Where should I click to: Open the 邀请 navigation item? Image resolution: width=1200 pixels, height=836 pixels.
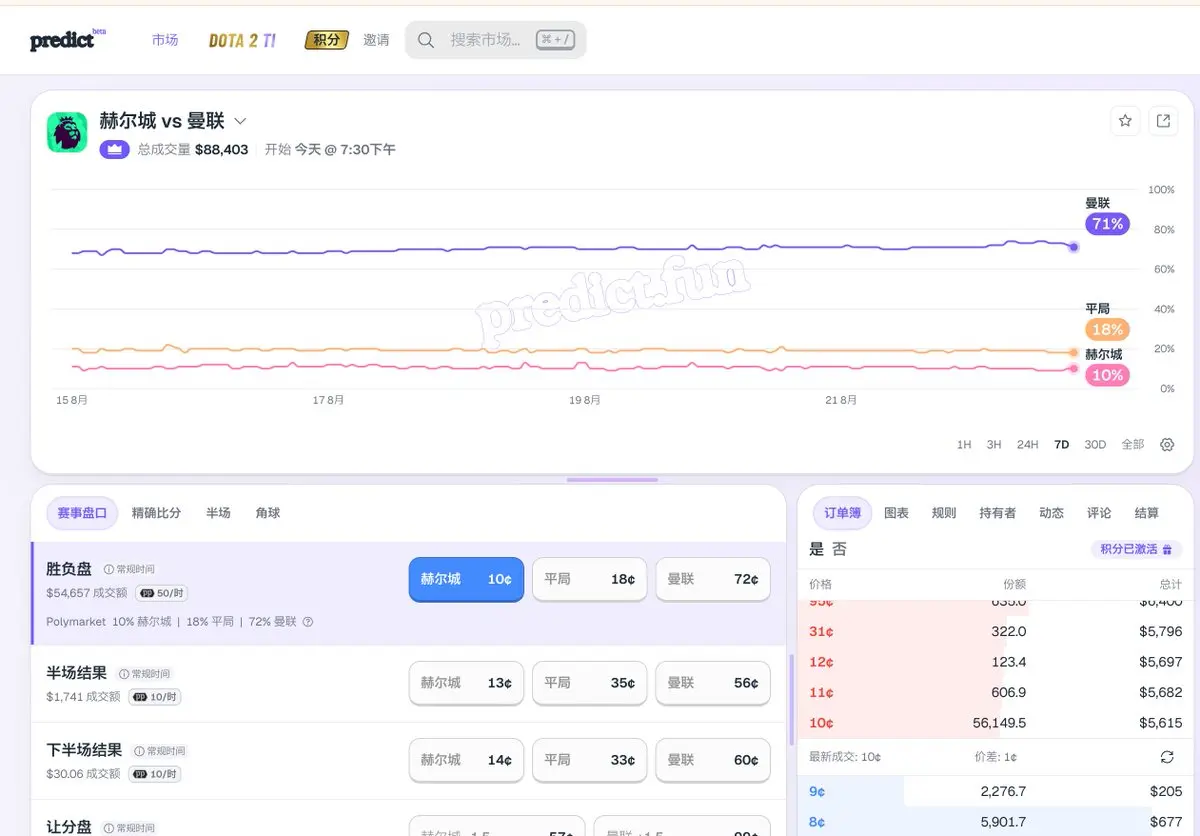point(376,40)
